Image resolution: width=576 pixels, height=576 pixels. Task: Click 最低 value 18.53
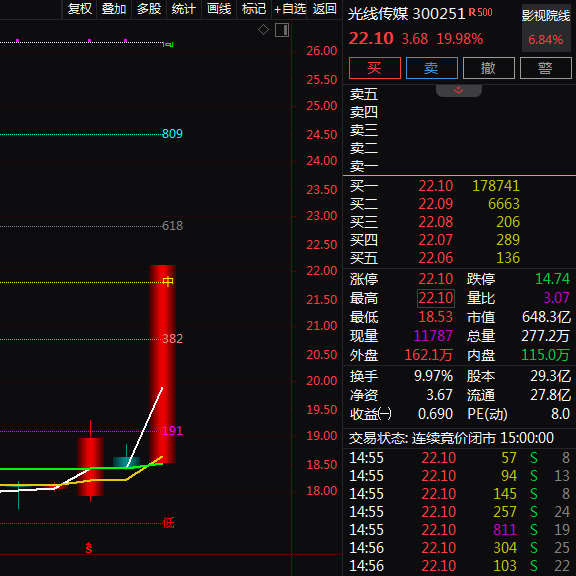(x=436, y=317)
